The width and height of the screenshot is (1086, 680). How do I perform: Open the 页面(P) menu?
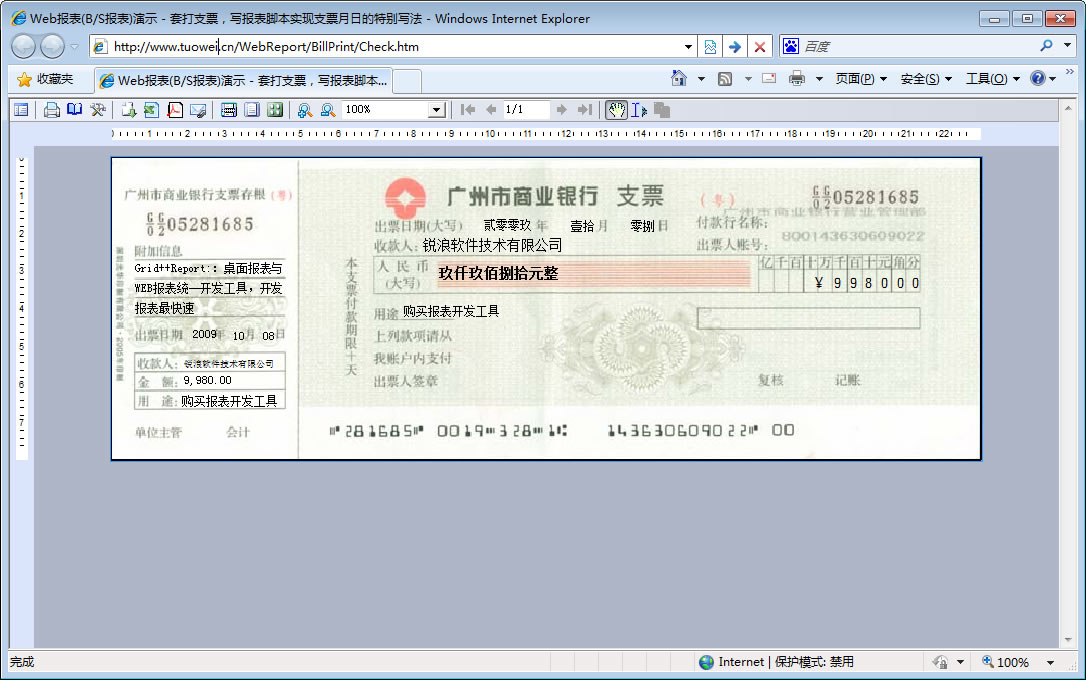click(x=860, y=79)
